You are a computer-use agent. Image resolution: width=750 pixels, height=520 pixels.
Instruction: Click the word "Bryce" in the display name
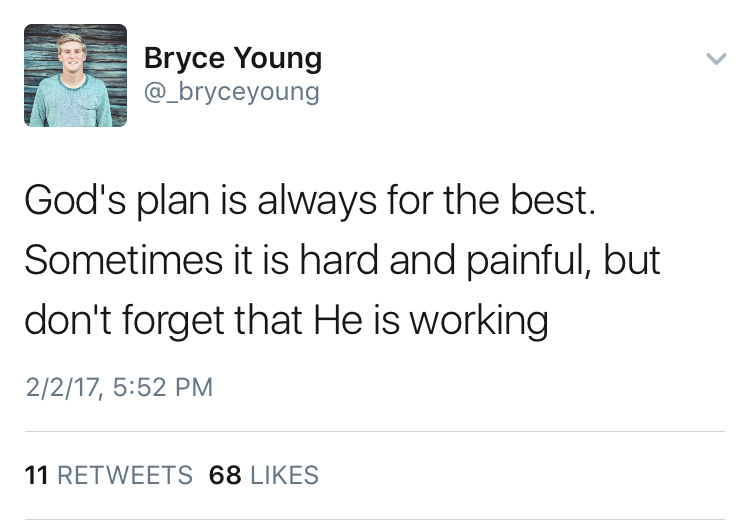pyautogui.click(x=184, y=59)
